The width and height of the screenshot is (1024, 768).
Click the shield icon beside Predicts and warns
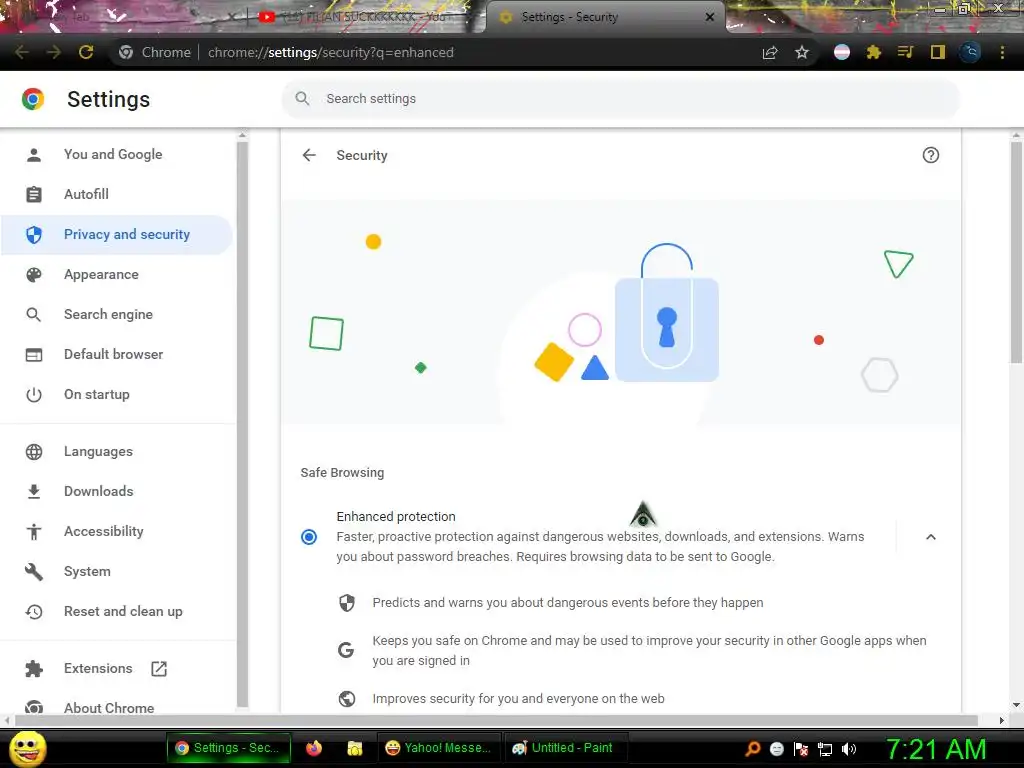pos(347,603)
